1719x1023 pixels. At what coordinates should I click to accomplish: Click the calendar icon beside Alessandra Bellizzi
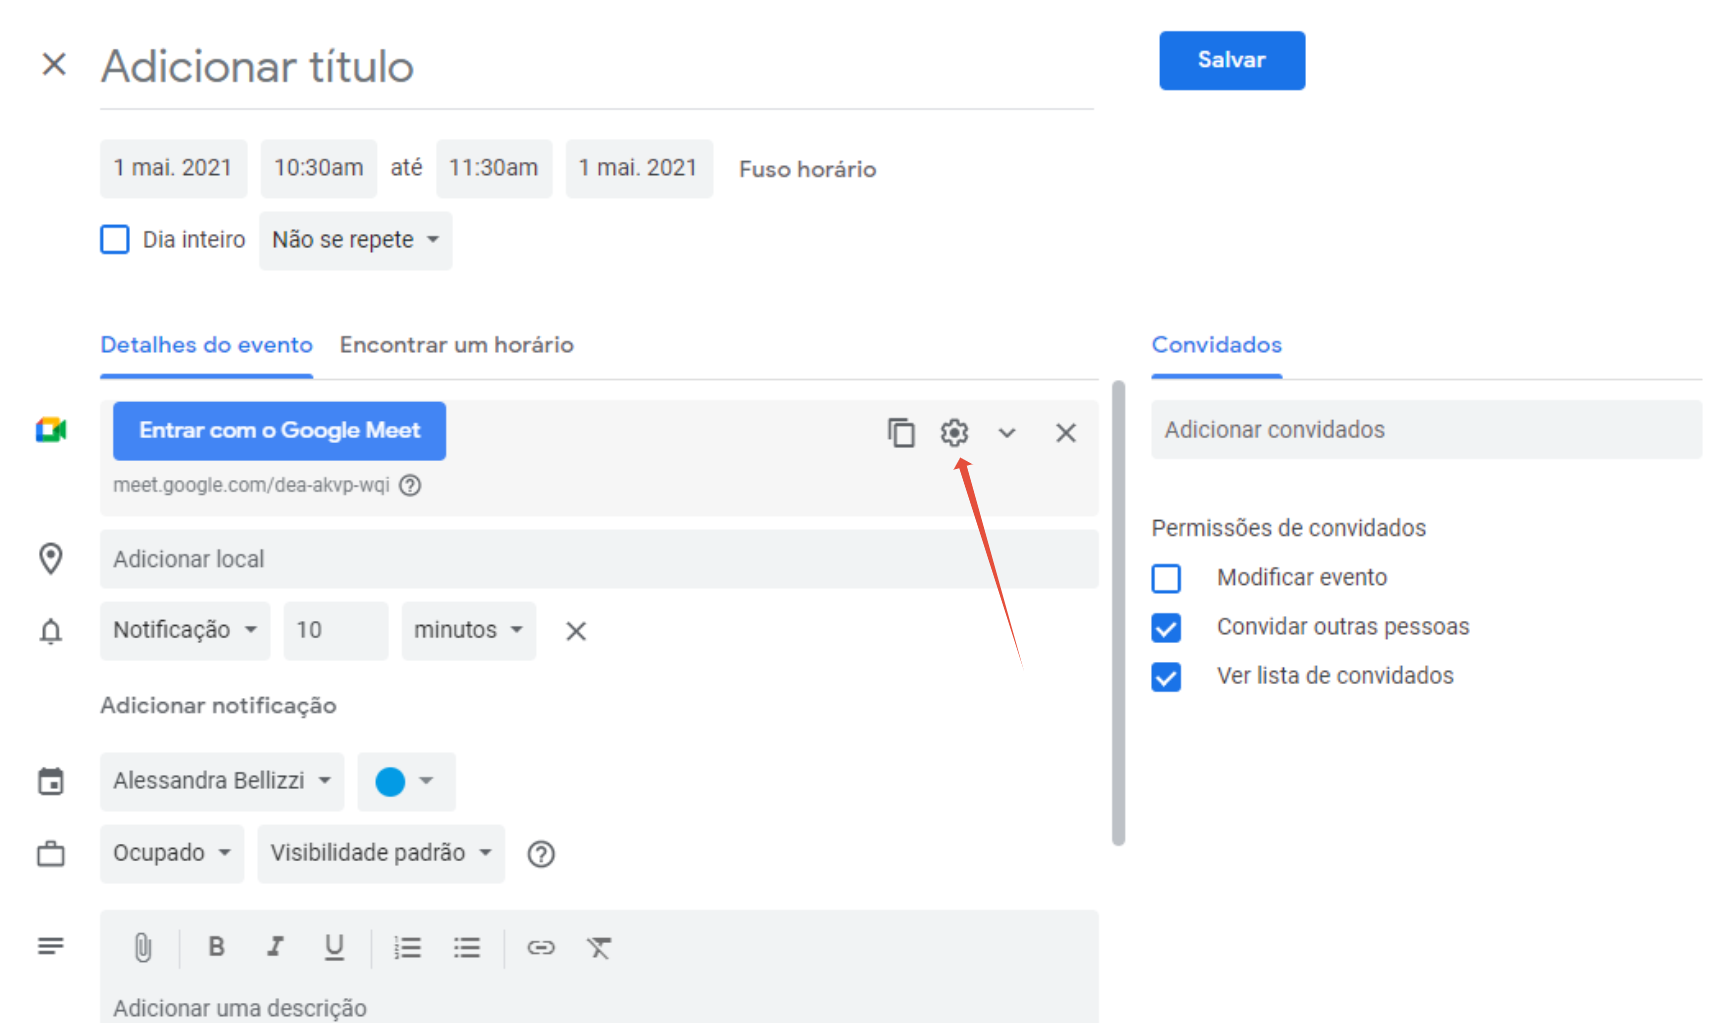click(51, 781)
